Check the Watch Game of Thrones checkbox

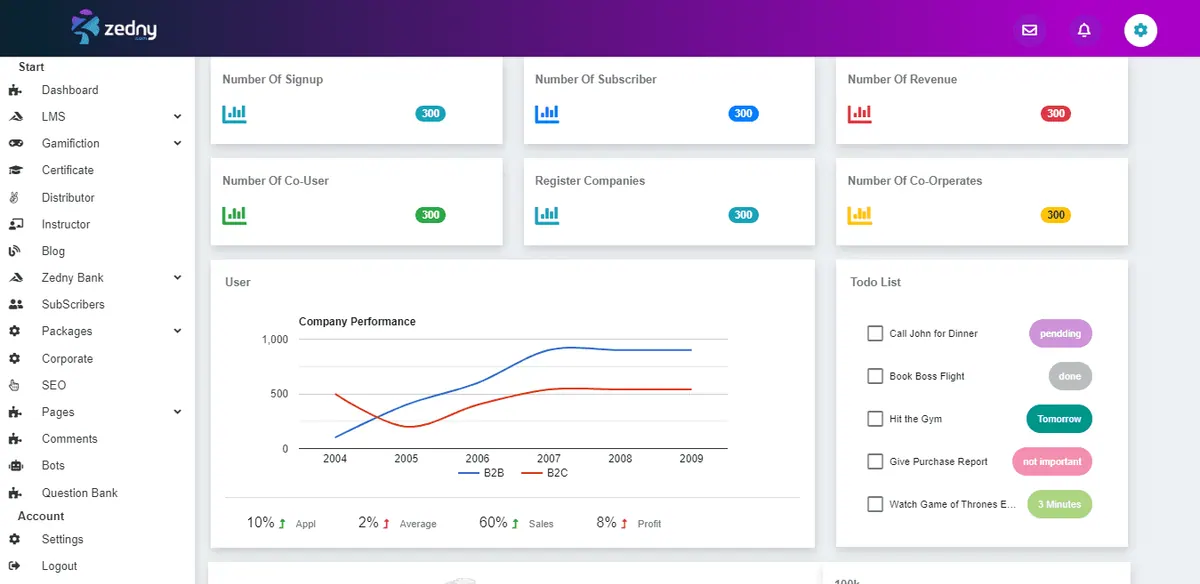pos(875,504)
